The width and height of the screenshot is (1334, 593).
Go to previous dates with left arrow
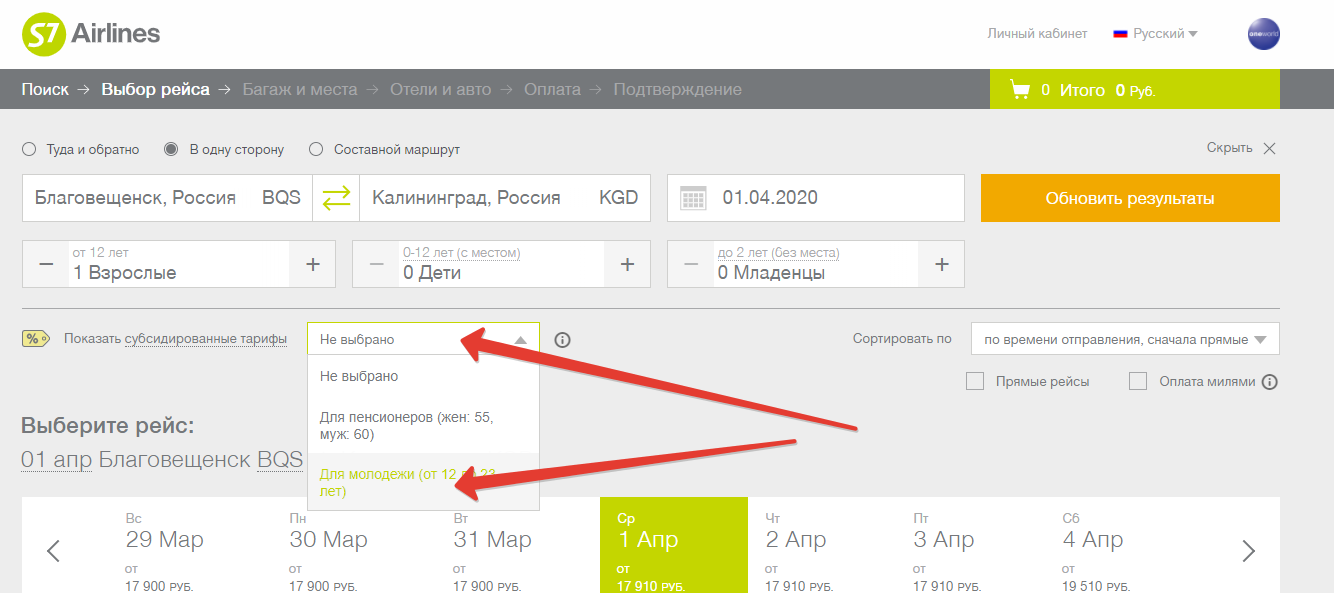point(54,550)
